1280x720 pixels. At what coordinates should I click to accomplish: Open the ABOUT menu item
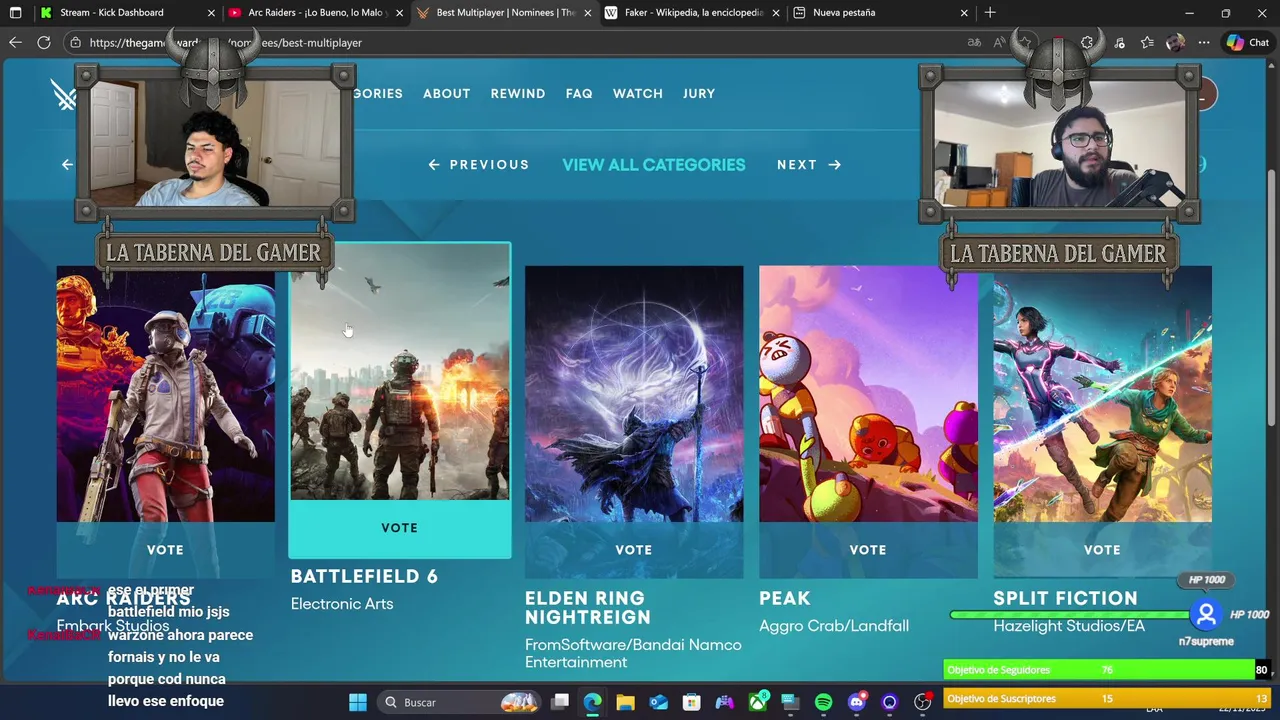pos(446,93)
